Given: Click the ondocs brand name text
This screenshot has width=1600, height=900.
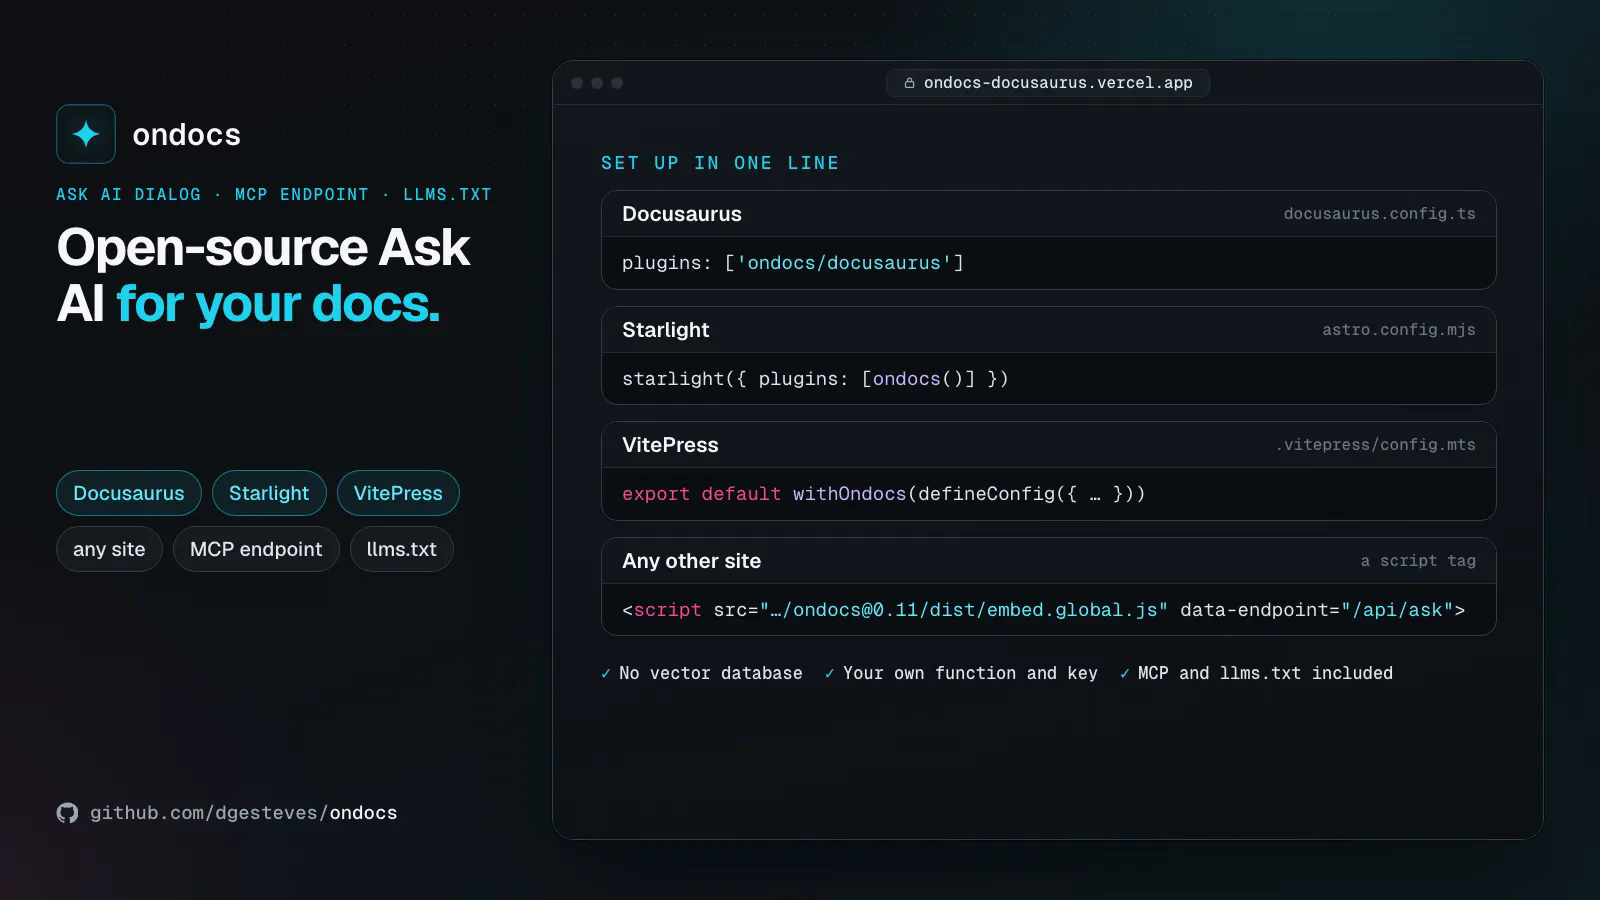Looking at the screenshot, I should [186, 135].
